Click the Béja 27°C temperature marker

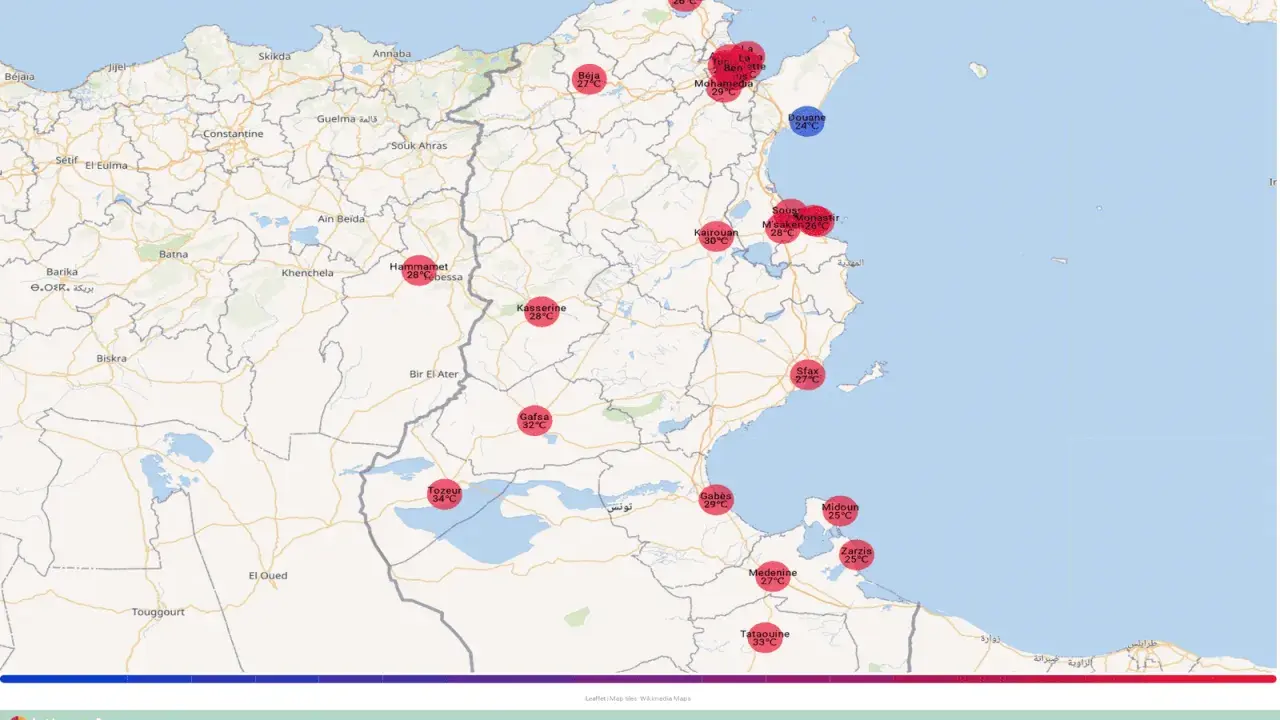(x=589, y=79)
